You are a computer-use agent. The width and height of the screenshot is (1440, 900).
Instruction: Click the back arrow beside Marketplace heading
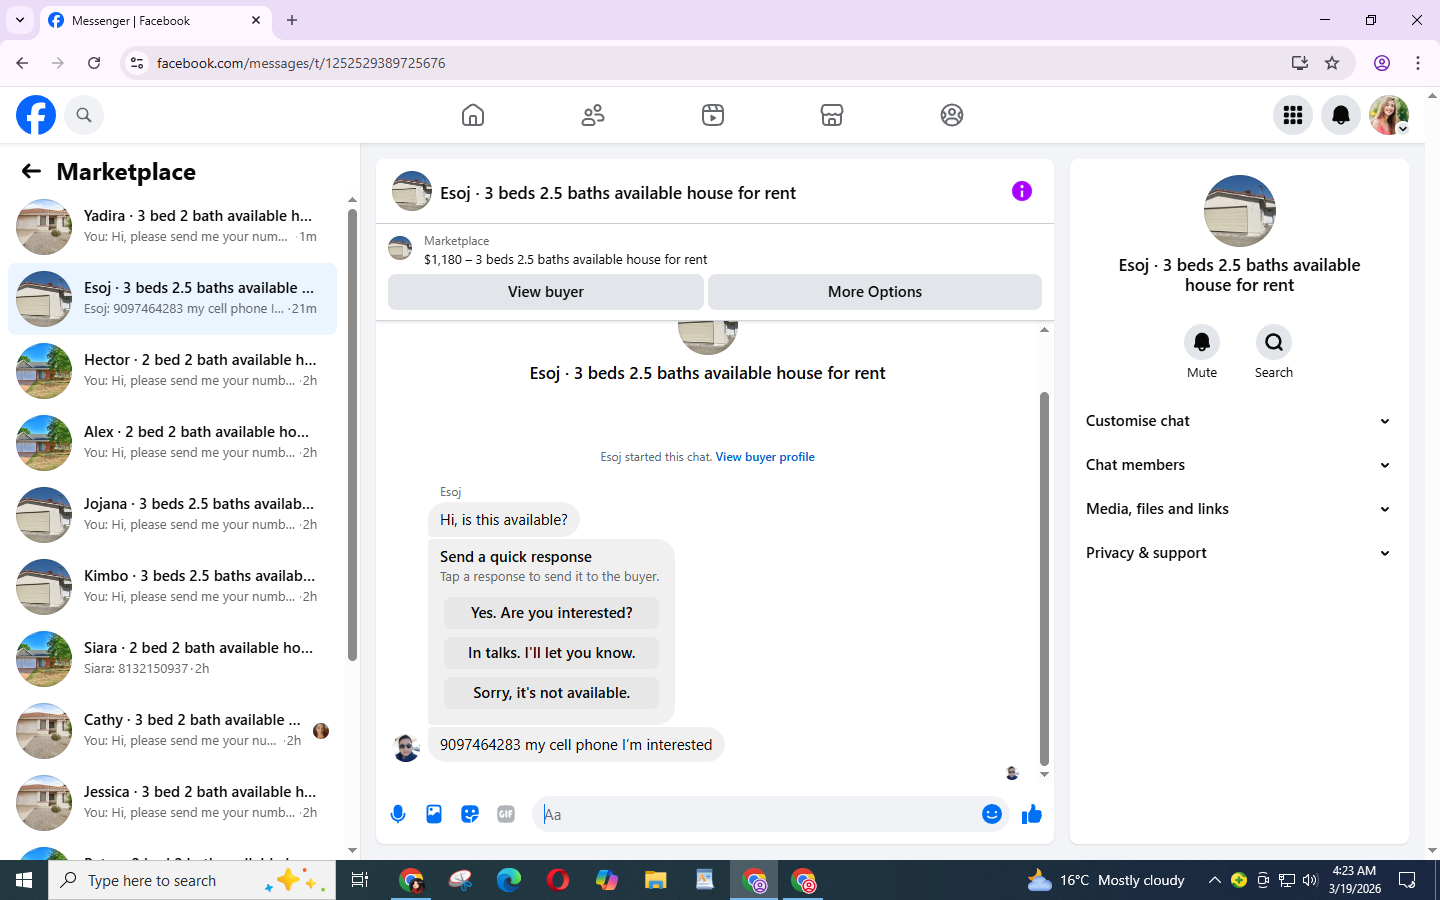pyautogui.click(x=31, y=171)
